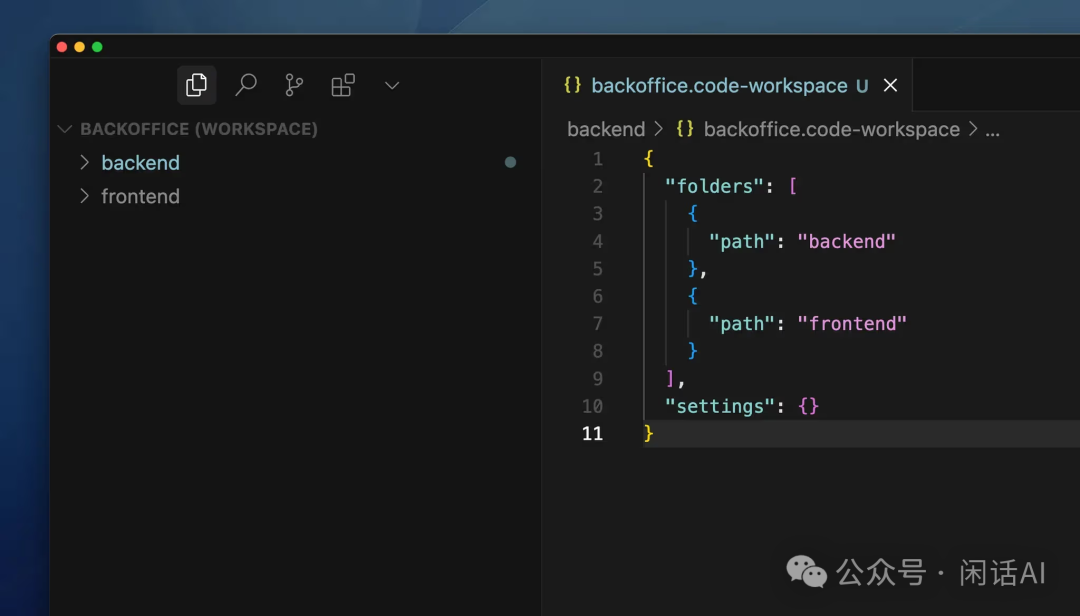Click the JSON braces icon in breadcrumb
This screenshot has height=616, width=1080.
[685, 129]
